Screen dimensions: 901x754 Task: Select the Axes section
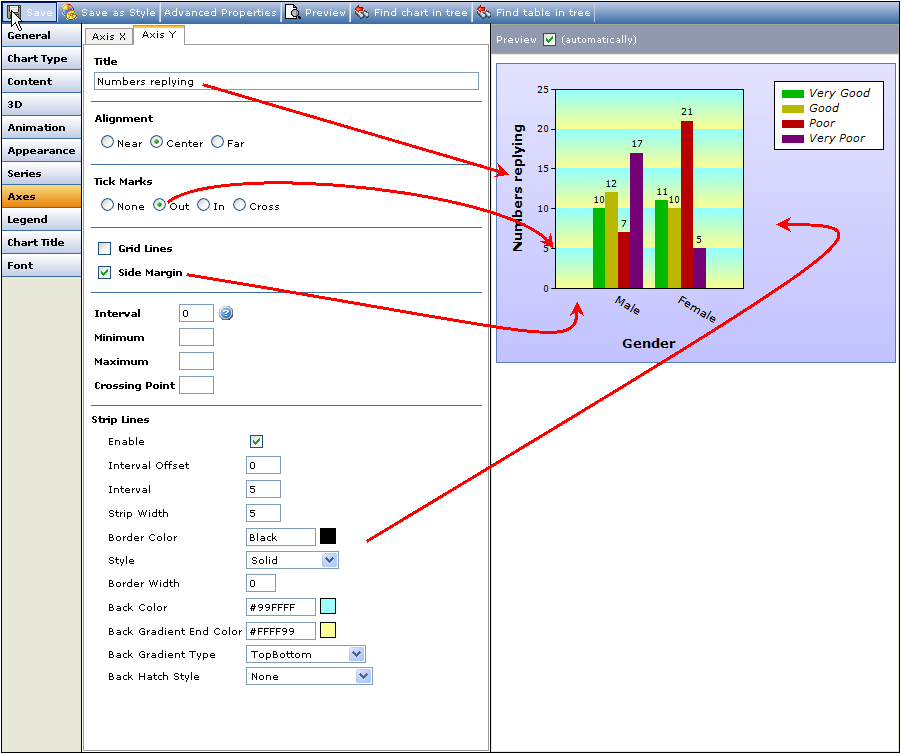pos(41,196)
